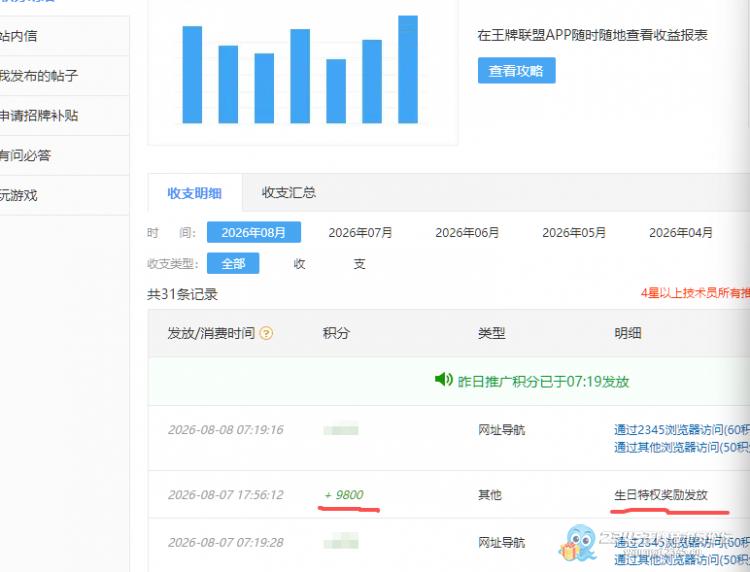Choose 2026年06月 time filter
This screenshot has height=572, width=750.
(467, 232)
